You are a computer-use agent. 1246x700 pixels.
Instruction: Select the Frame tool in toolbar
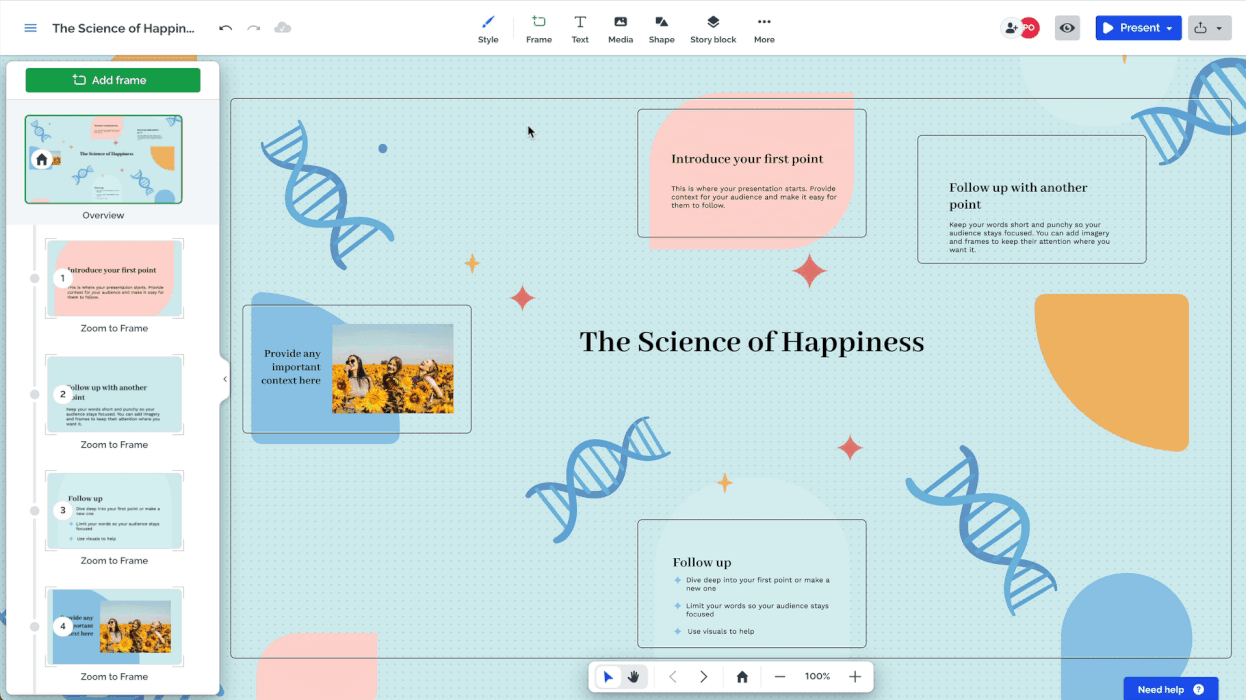539,29
